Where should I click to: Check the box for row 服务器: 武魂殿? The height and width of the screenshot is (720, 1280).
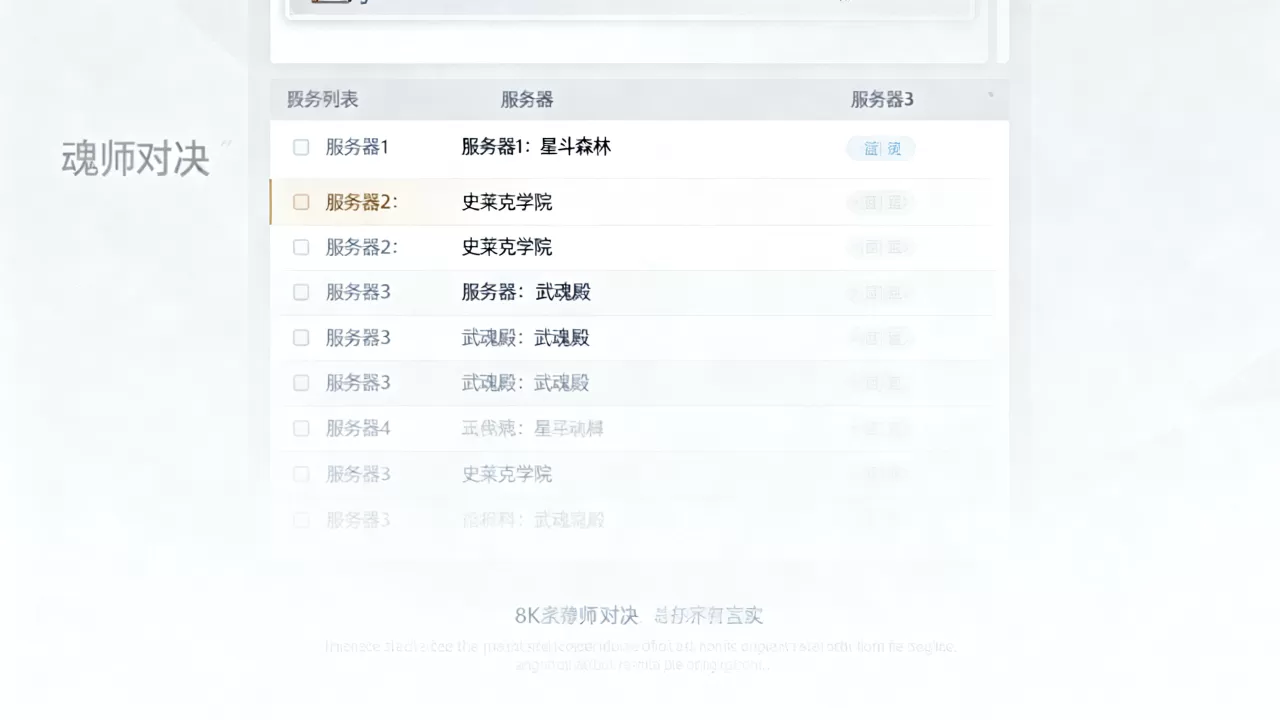pyautogui.click(x=301, y=292)
